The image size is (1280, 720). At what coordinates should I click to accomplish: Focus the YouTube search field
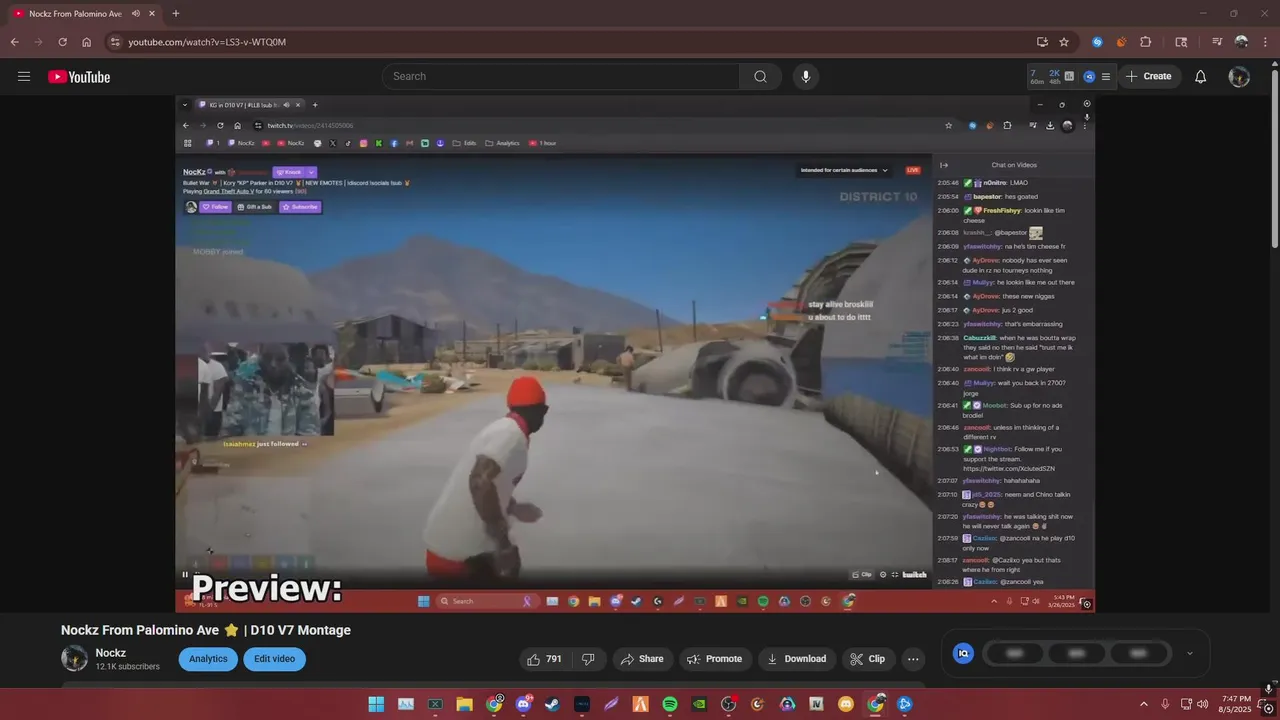[561, 76]
